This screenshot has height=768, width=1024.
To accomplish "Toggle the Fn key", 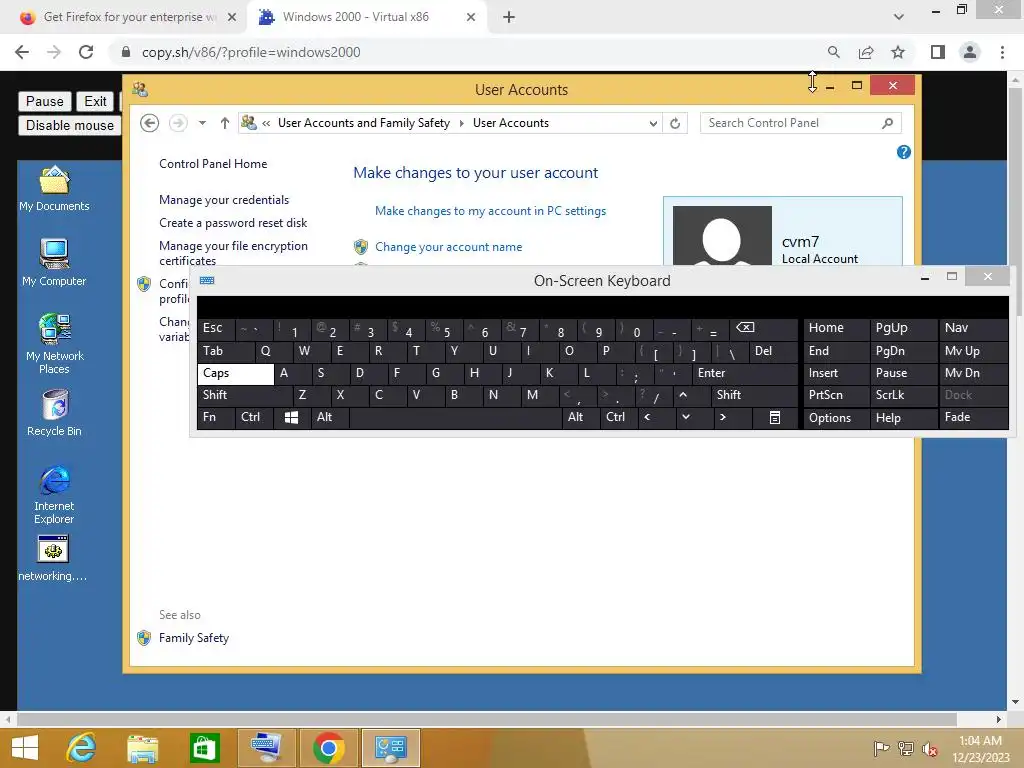I will (x=216, y=417).
